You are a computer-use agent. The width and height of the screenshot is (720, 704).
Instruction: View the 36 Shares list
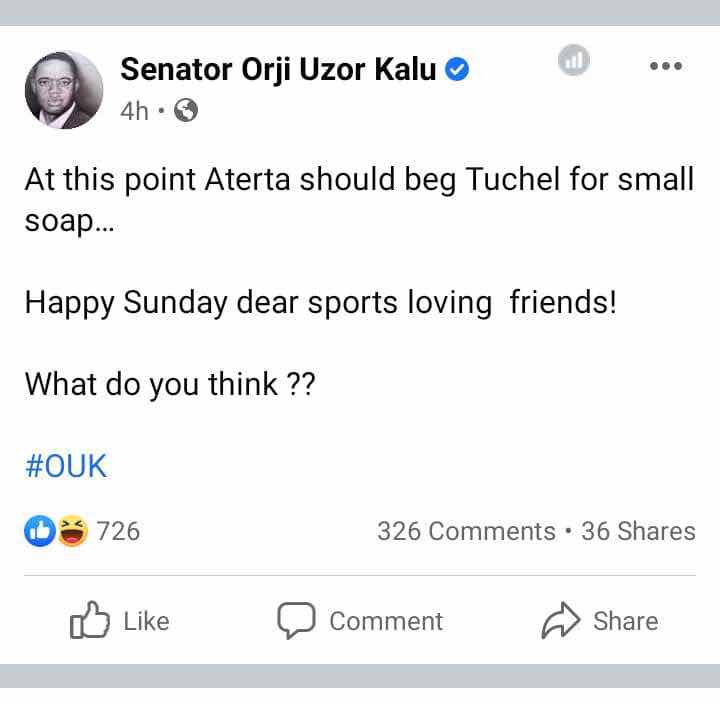click(638, 531)
